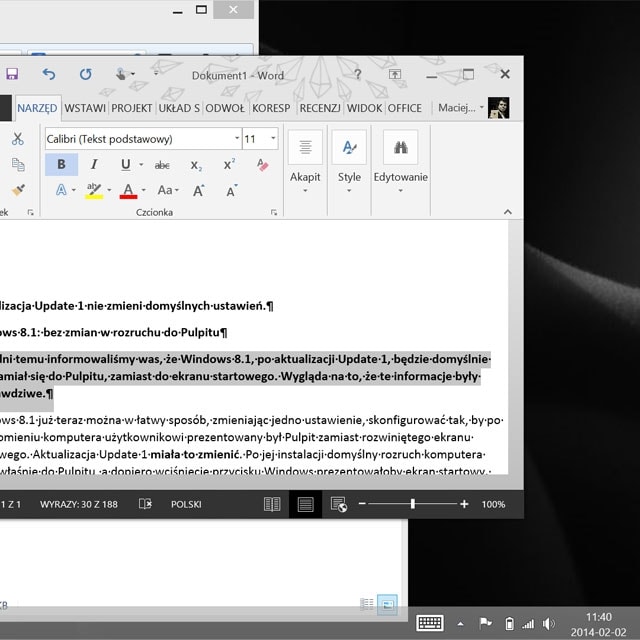Expand the Akapit paragraph group
The height and width of the screenshot is (640, 640).
(305, 162)
